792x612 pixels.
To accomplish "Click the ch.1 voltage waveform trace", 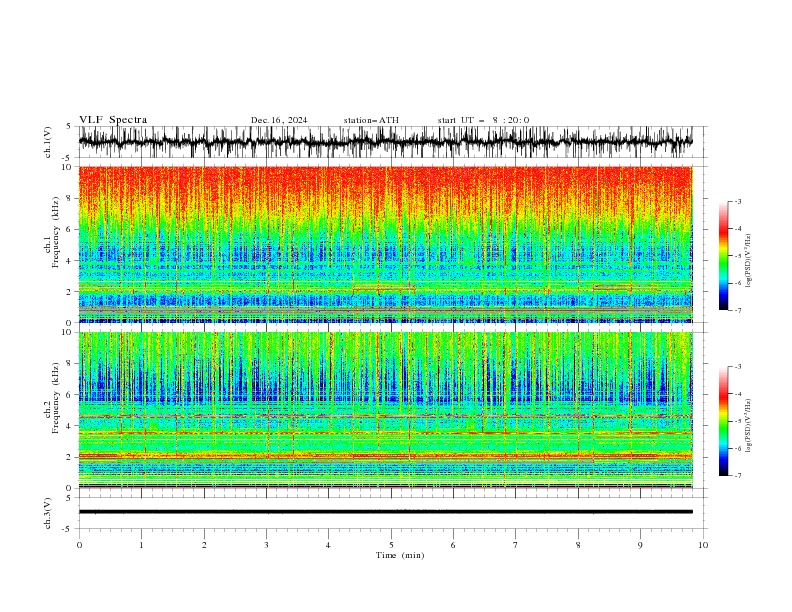I will 385,142.
